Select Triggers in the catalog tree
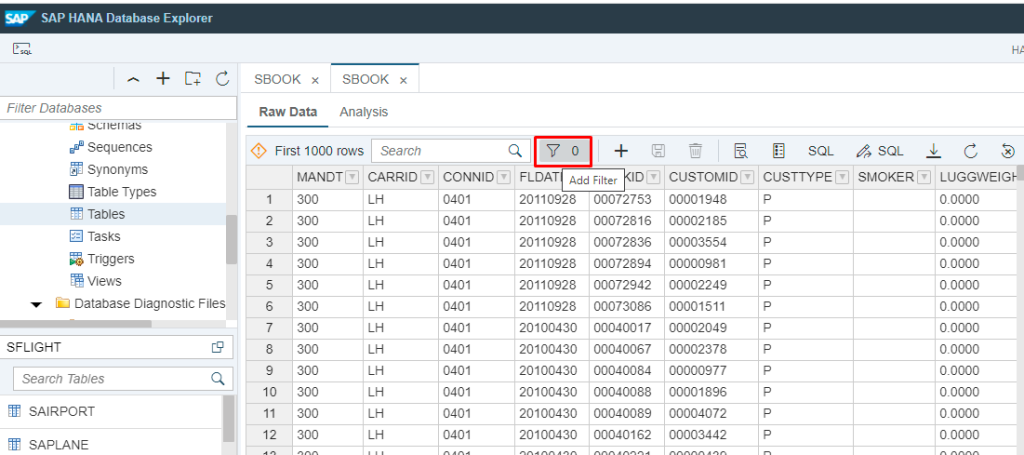The width and height of the screenshot is (1024, 455). pos(111,259)
